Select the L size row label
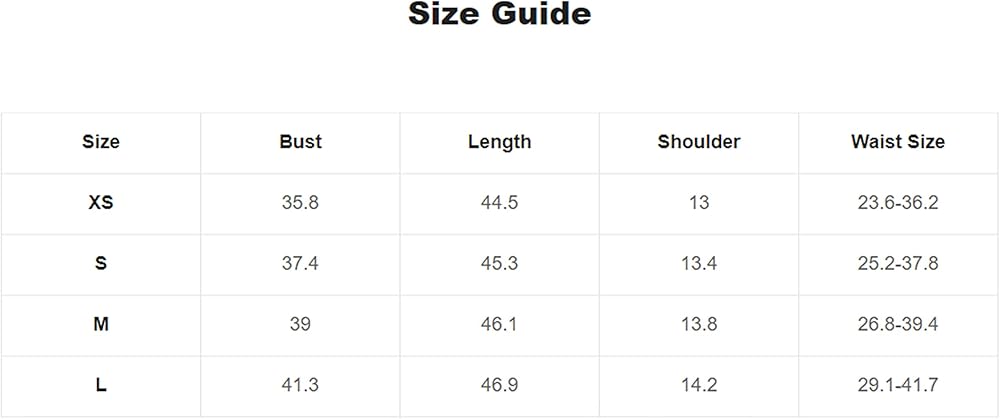The width and height of the screenshot is (1000, 419). (x=101, y=386)
